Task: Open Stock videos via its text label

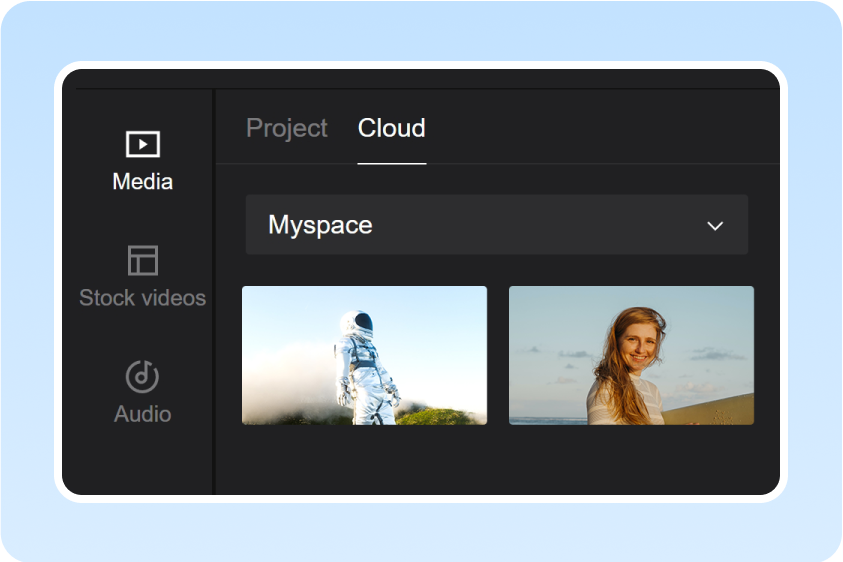Action: coord(143,298)
